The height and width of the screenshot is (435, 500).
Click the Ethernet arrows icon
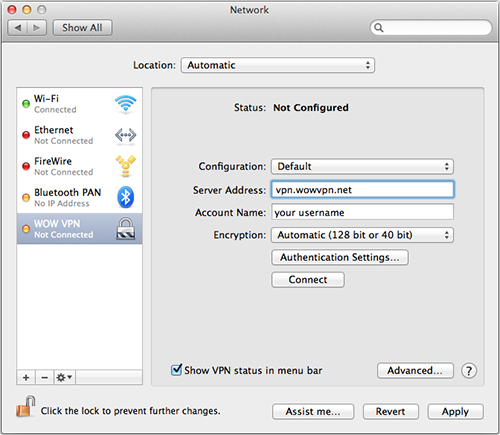coord(125,135)
